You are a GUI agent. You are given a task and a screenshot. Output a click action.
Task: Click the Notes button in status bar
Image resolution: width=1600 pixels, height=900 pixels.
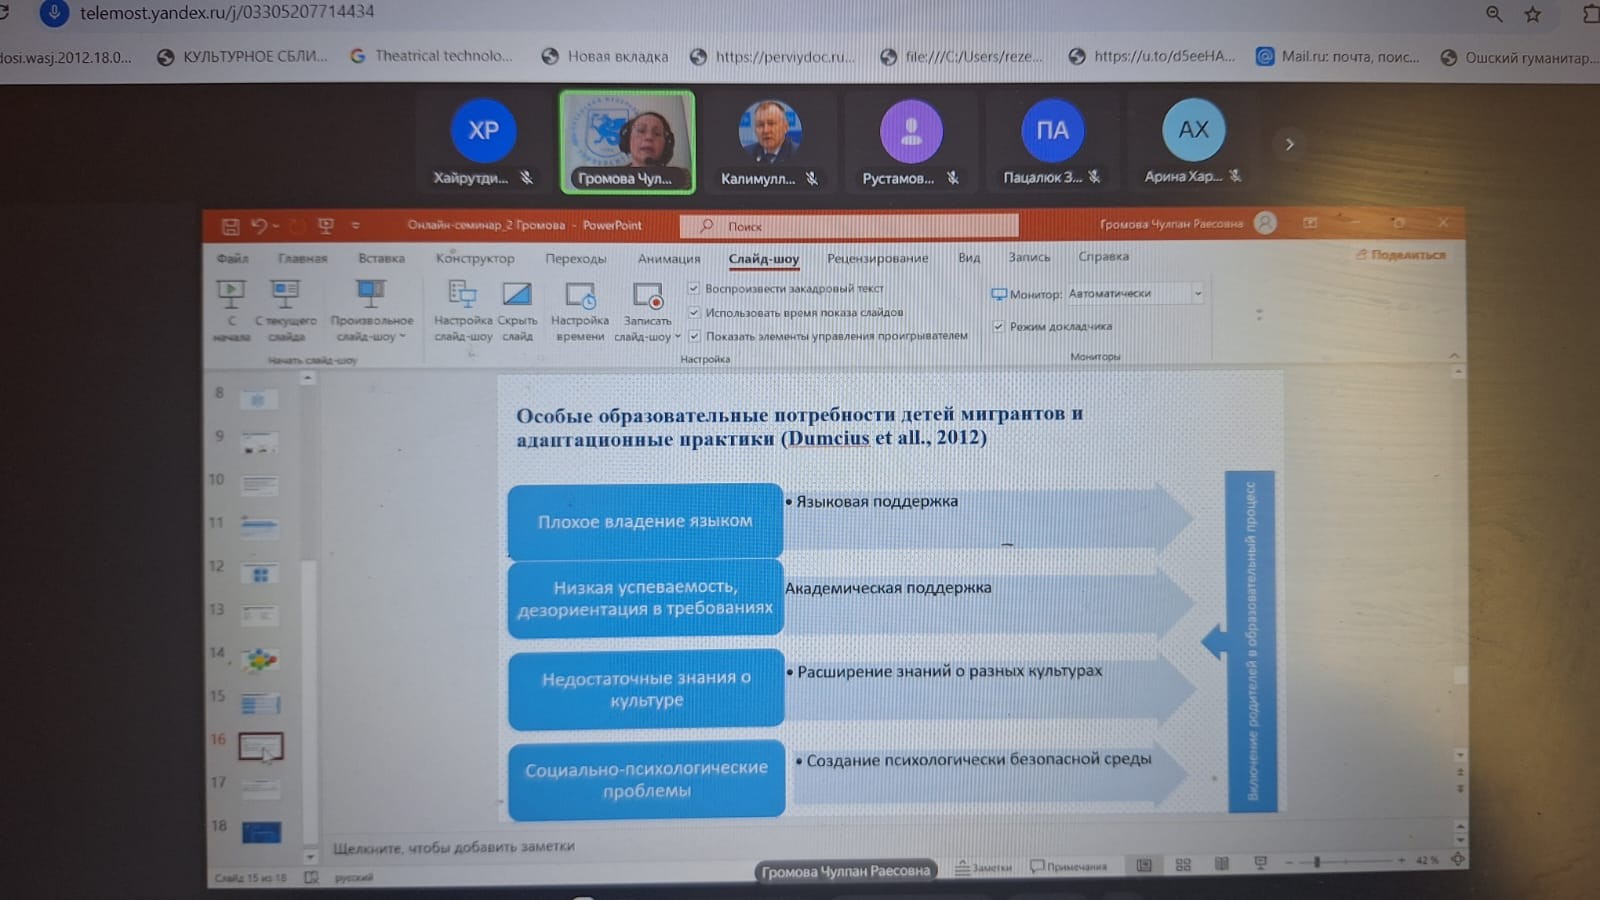(x=983, y=867)
